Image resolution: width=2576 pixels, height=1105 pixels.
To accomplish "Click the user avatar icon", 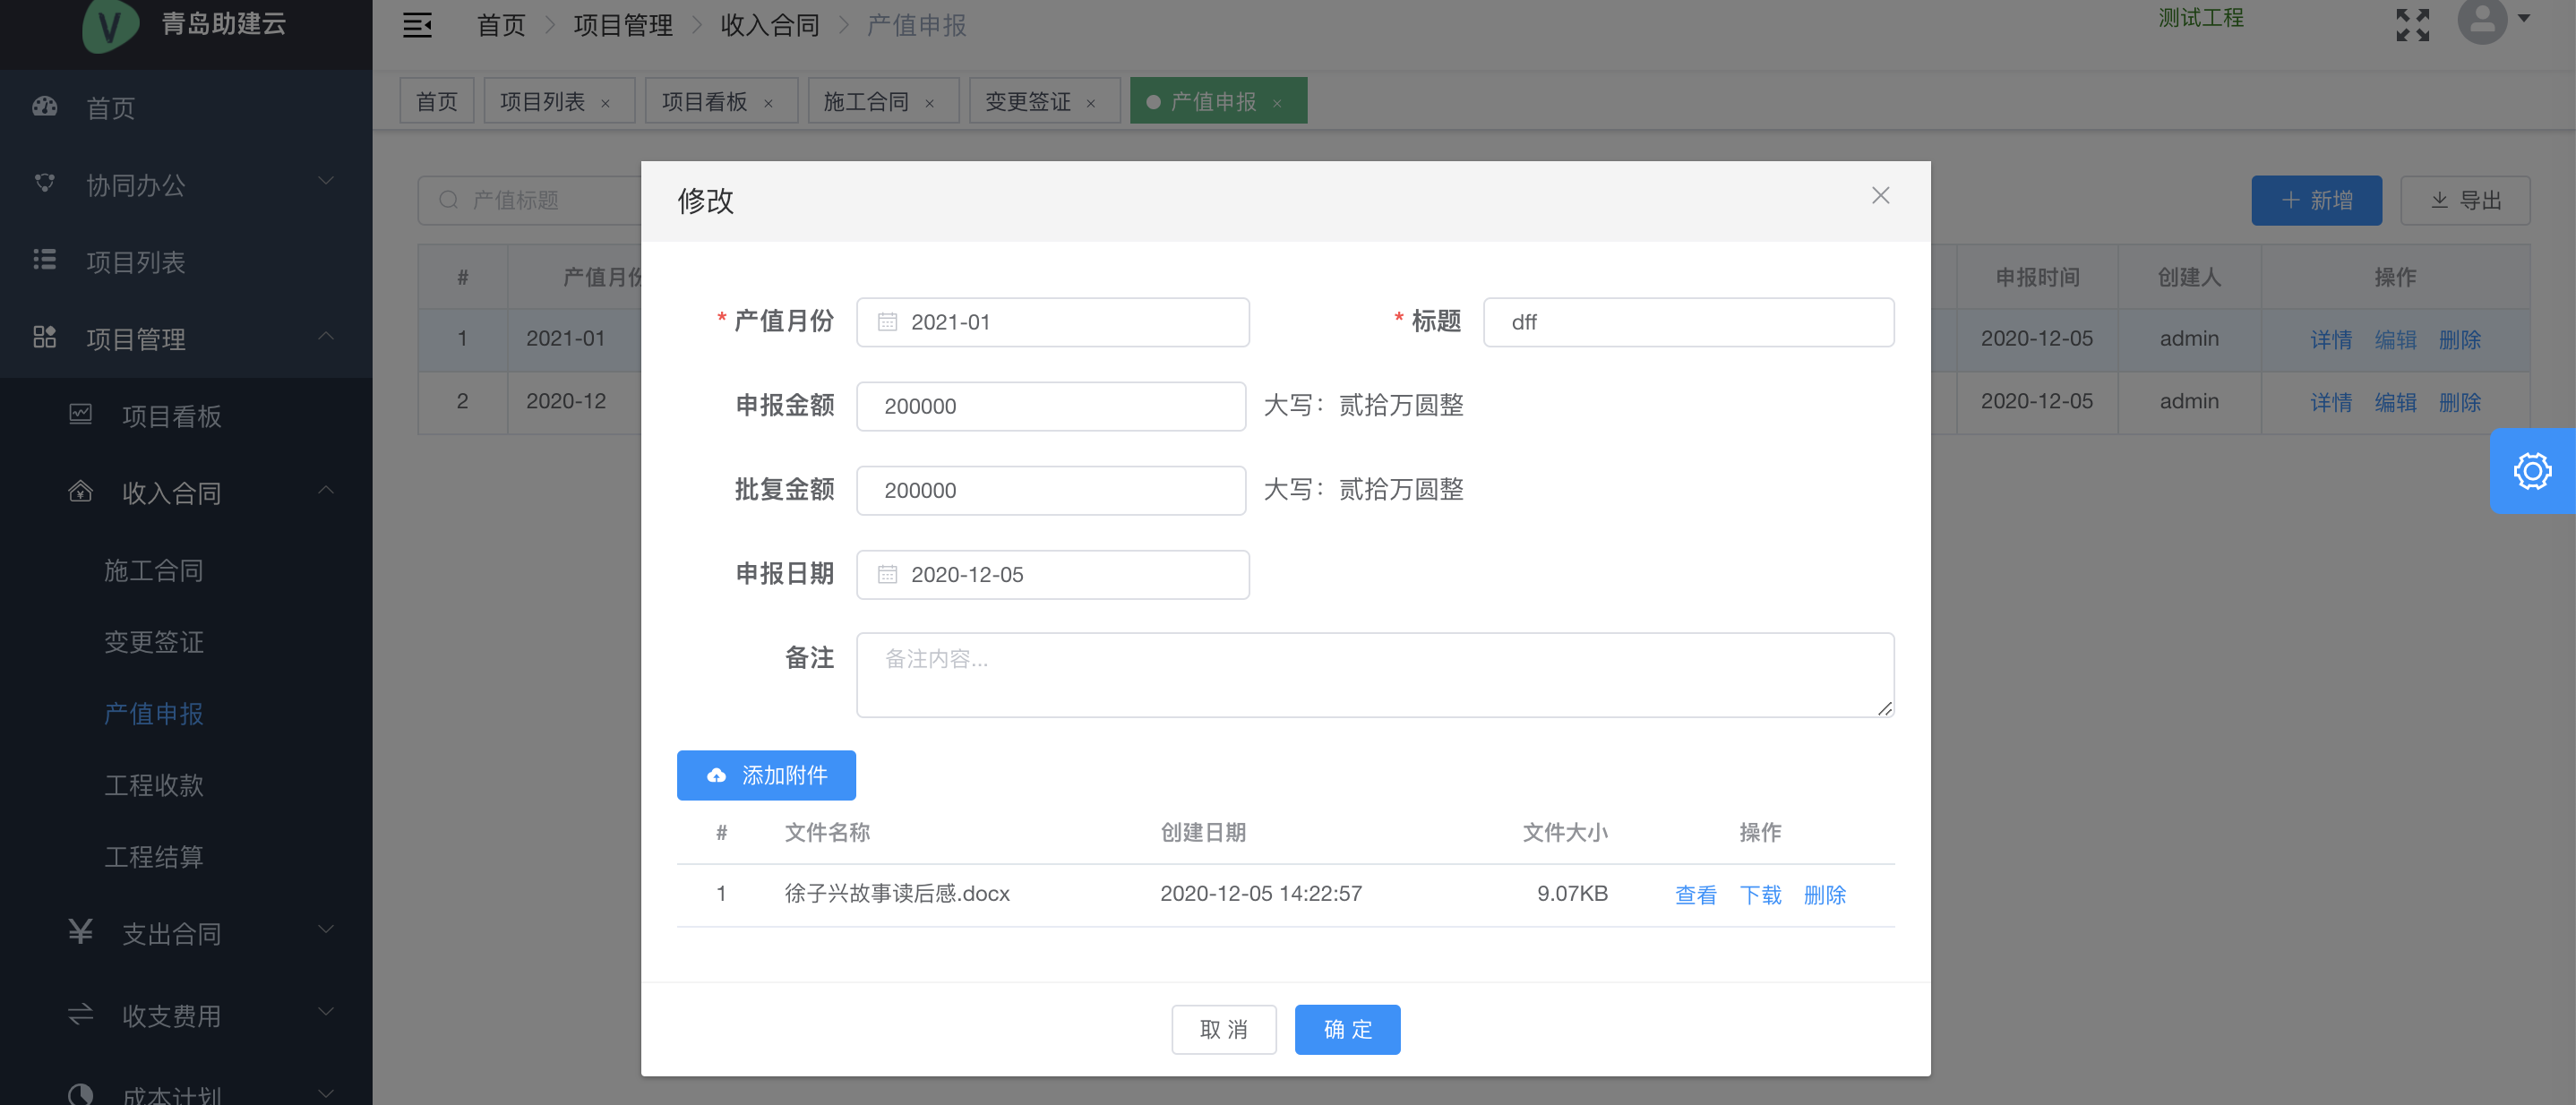I will click(2481, 21).
